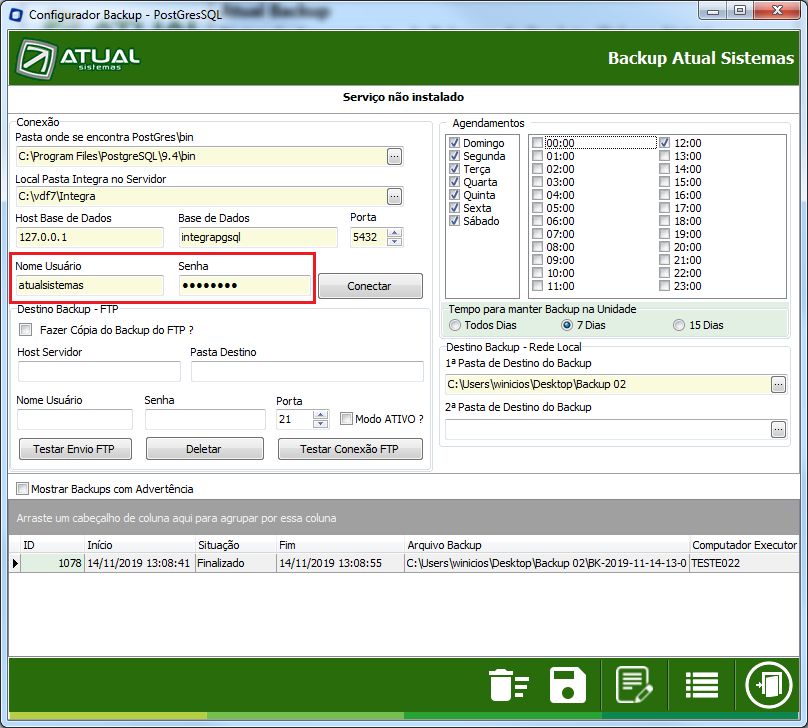Select the 15 Dias radio option

[679, 325]
